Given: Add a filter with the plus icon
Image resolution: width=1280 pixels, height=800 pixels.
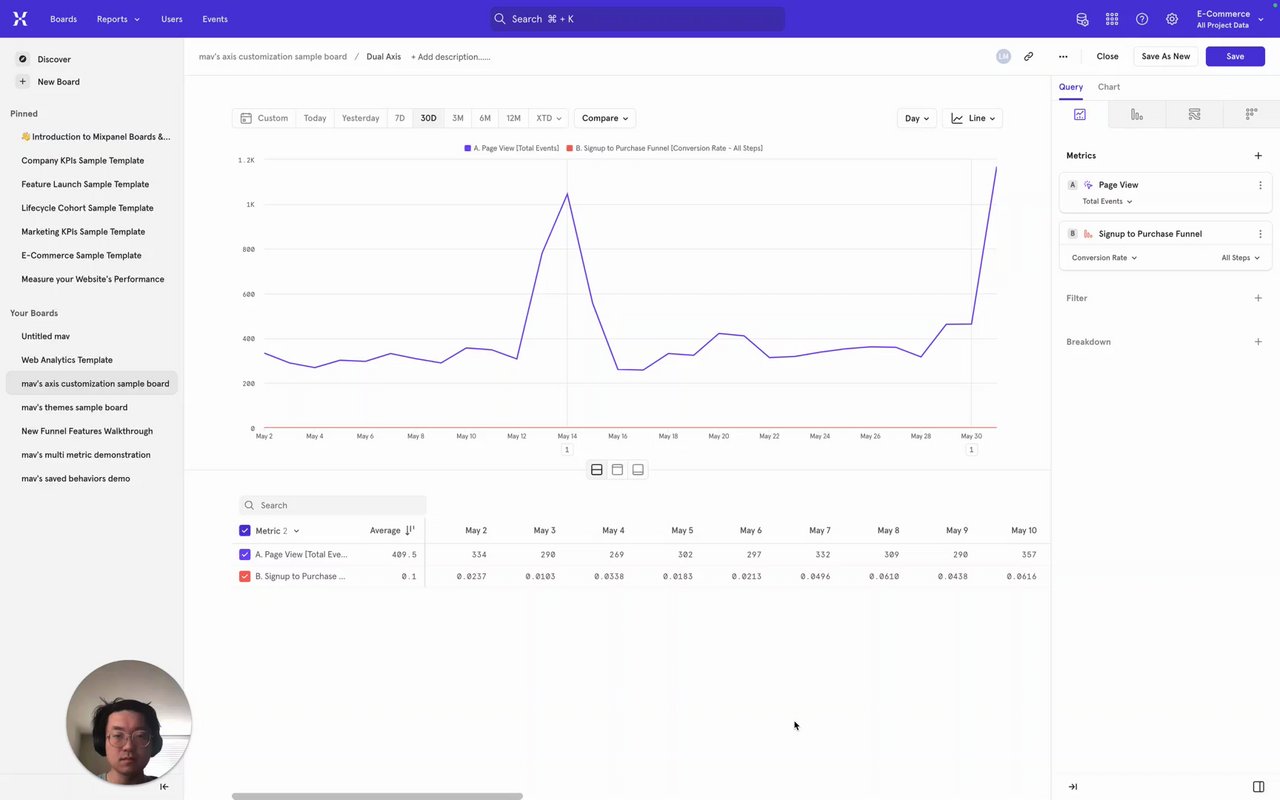Looking at the screenshot, I should pos(1258,298).
